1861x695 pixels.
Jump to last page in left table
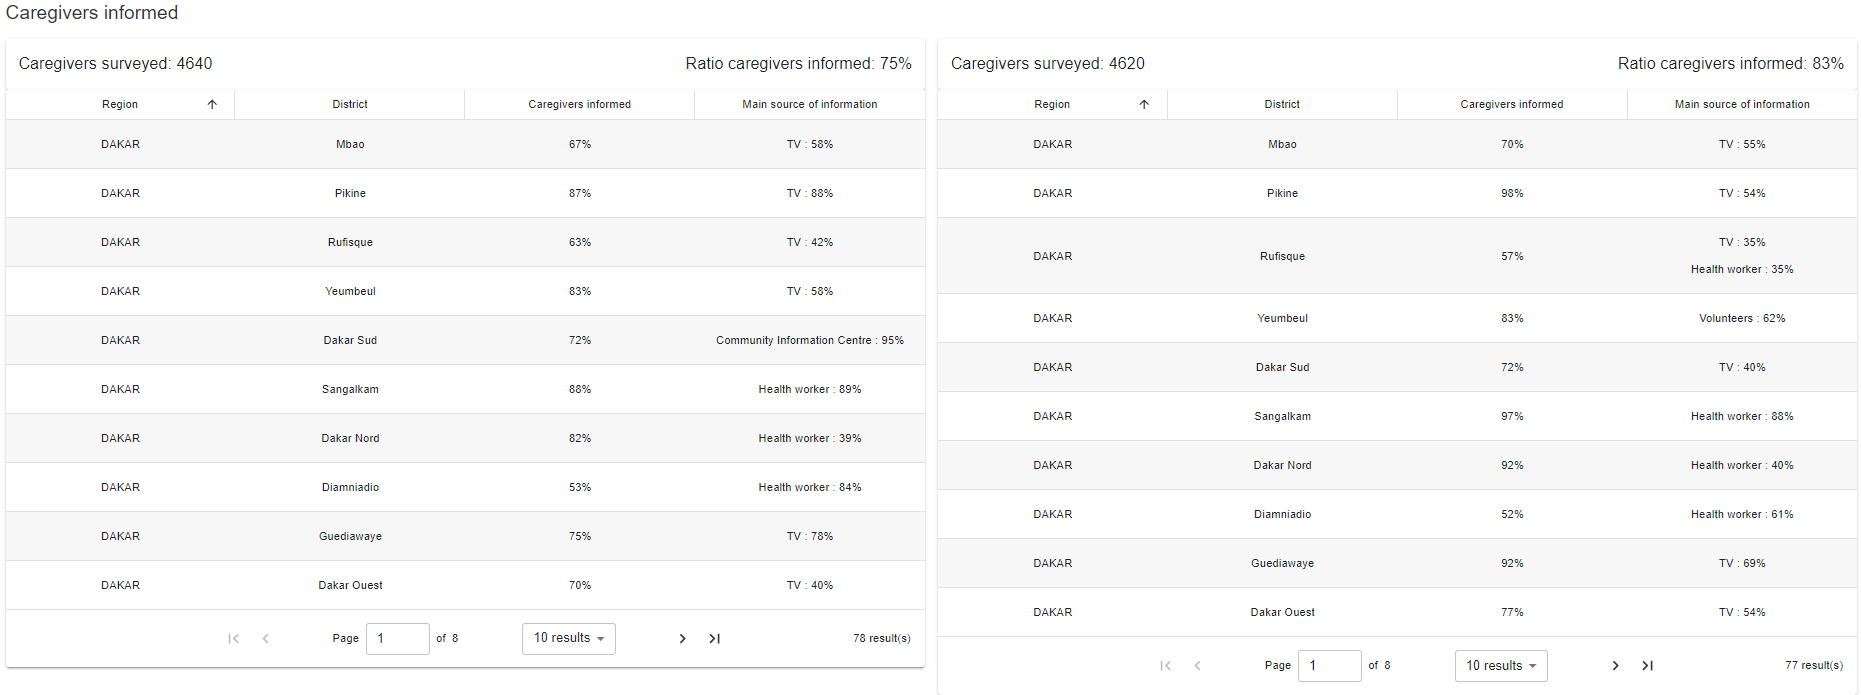[x=714, y=638]
